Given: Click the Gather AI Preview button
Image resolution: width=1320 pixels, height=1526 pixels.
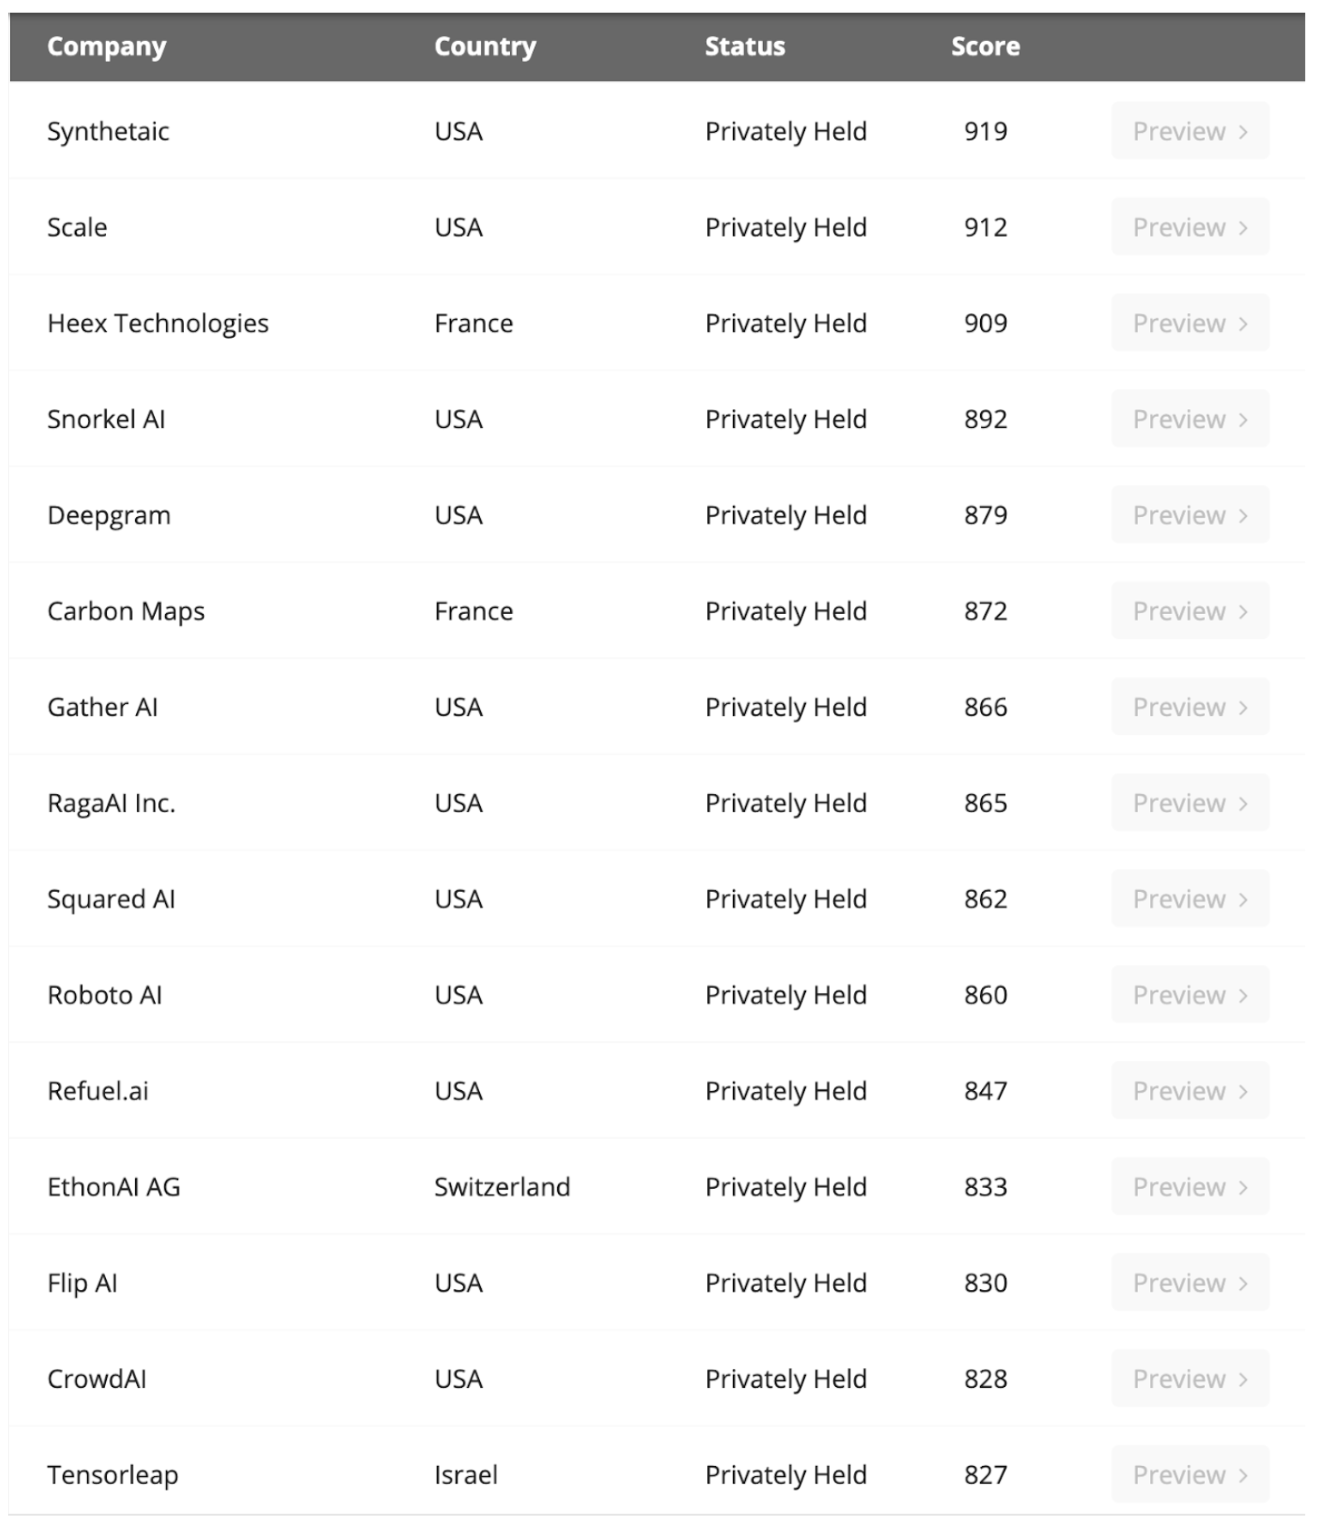Looking at the screenshot, I should click(x=1189, y=707).
